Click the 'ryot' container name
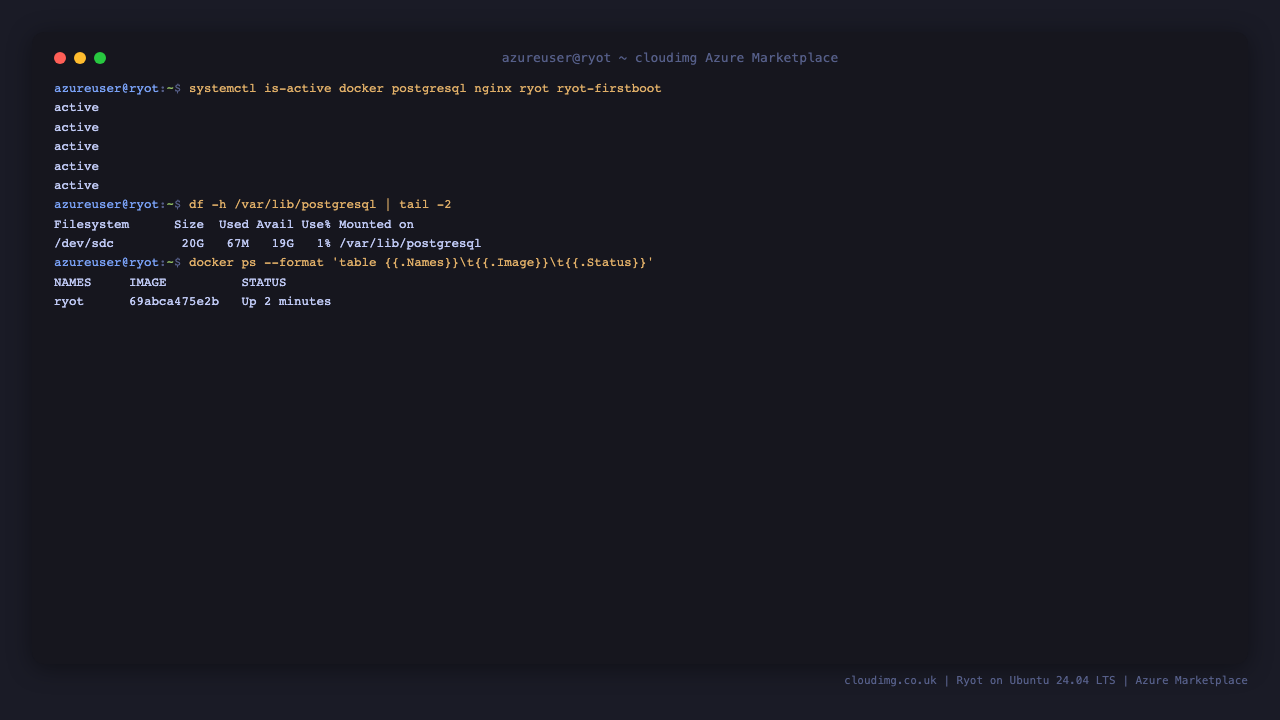 [x=69, y=301]
